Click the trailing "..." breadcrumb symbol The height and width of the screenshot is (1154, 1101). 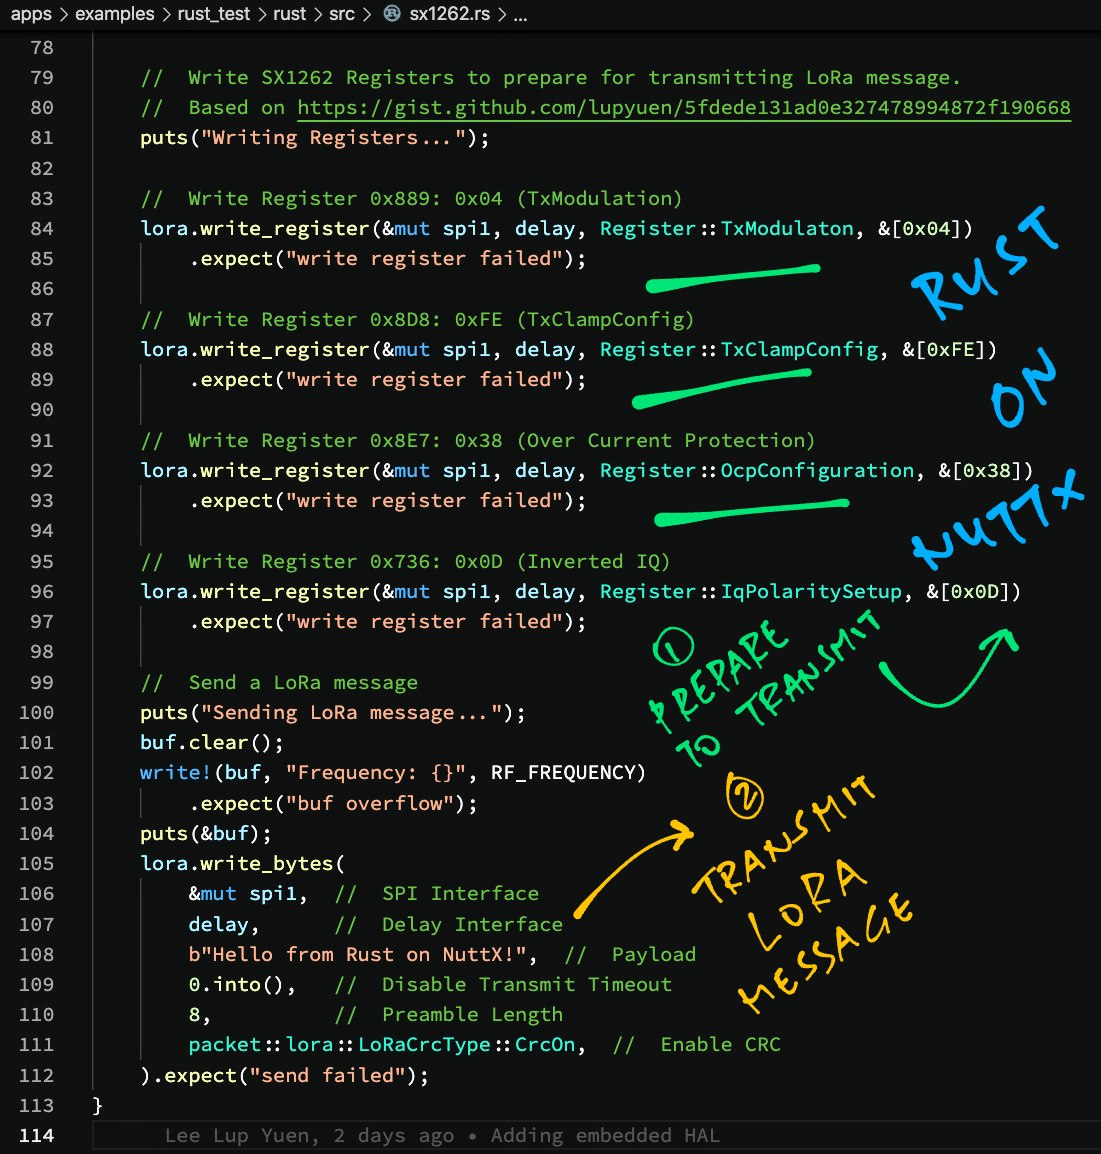pos(520,14)
